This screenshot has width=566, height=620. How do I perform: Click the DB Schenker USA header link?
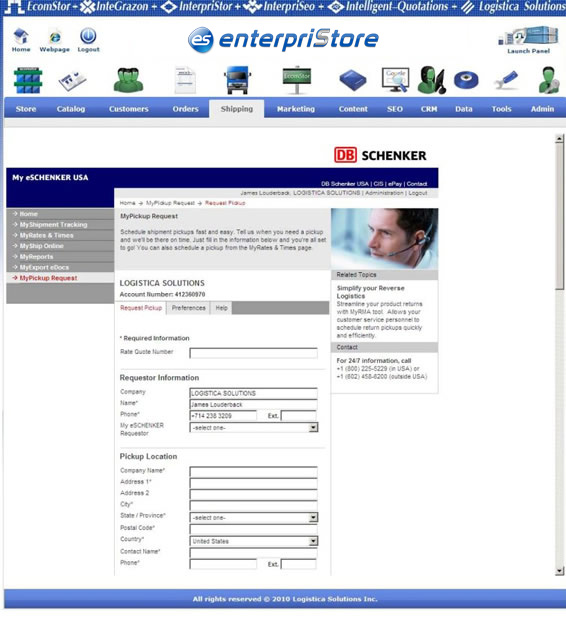pos(345,184)
